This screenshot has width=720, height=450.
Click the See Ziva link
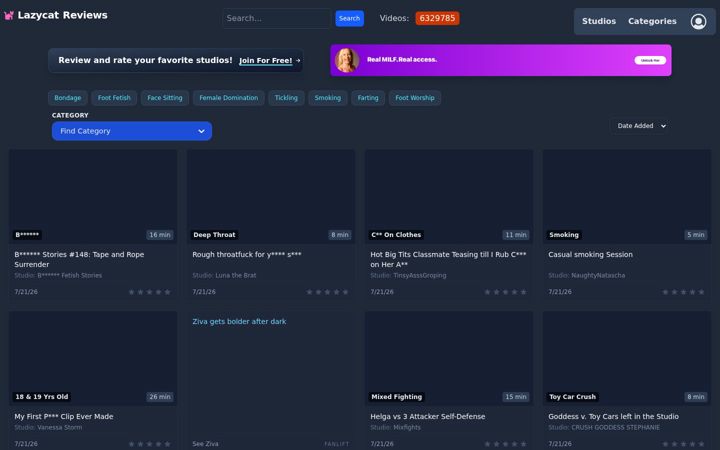(205, 444)
